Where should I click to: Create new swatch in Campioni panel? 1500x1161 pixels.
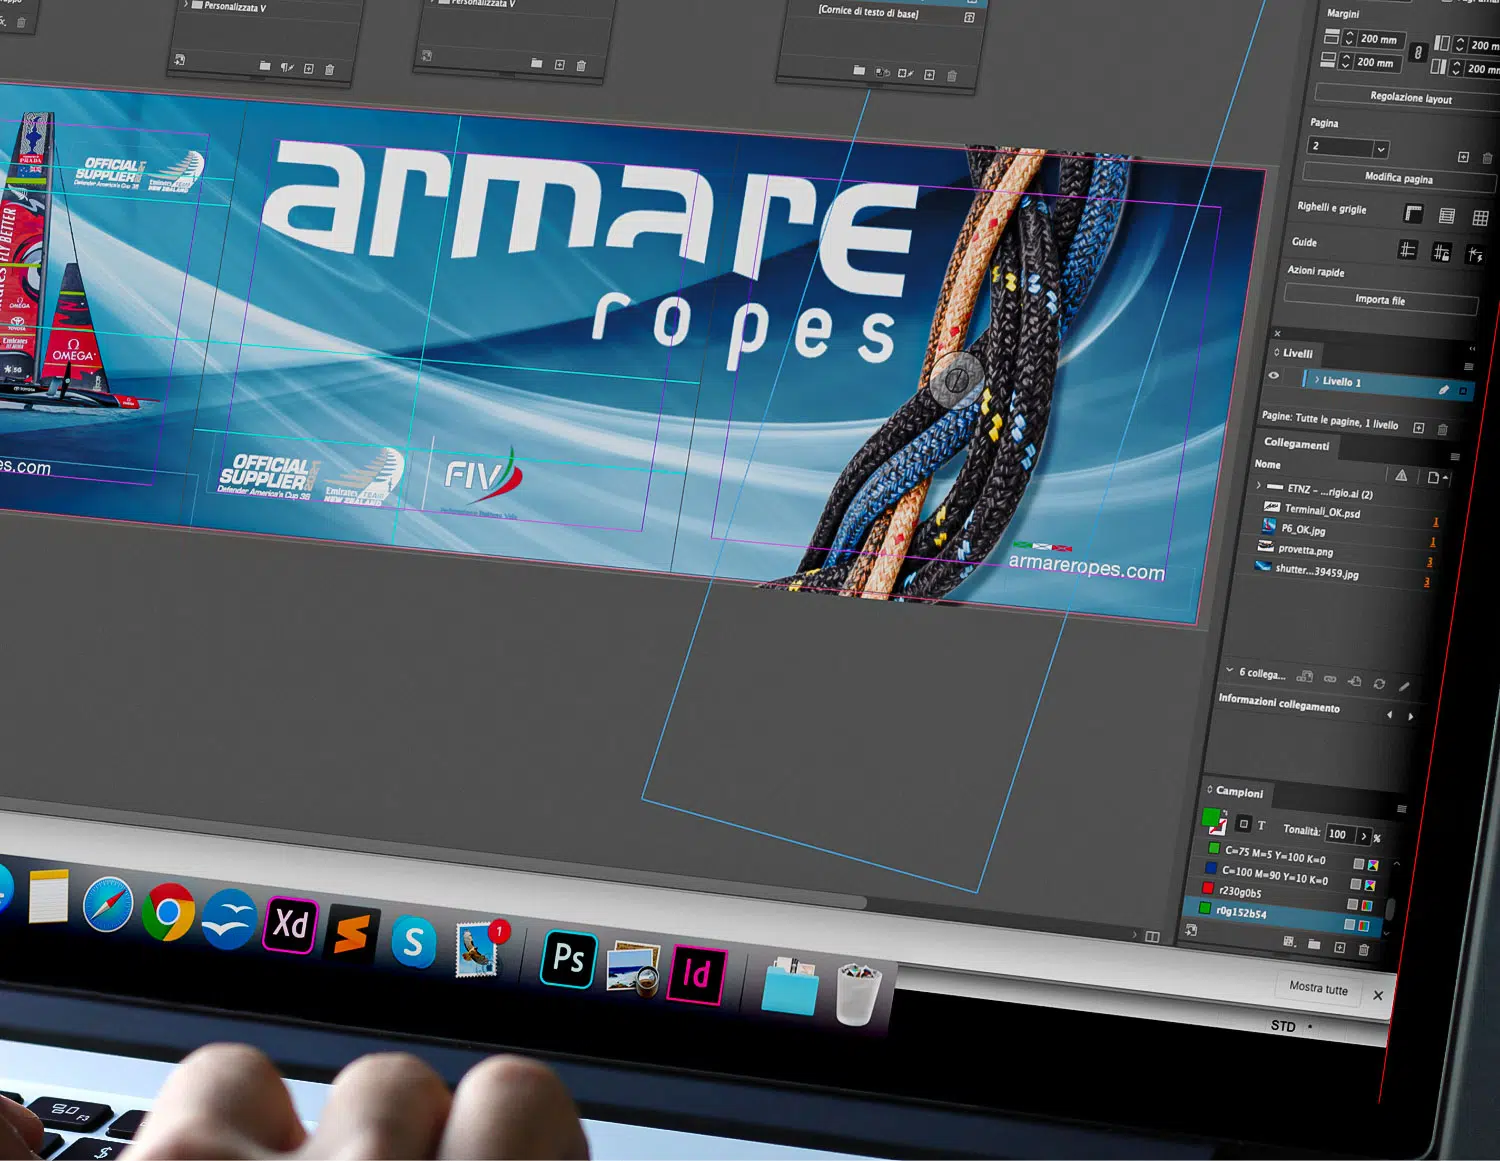click(x=1339, y=947)
